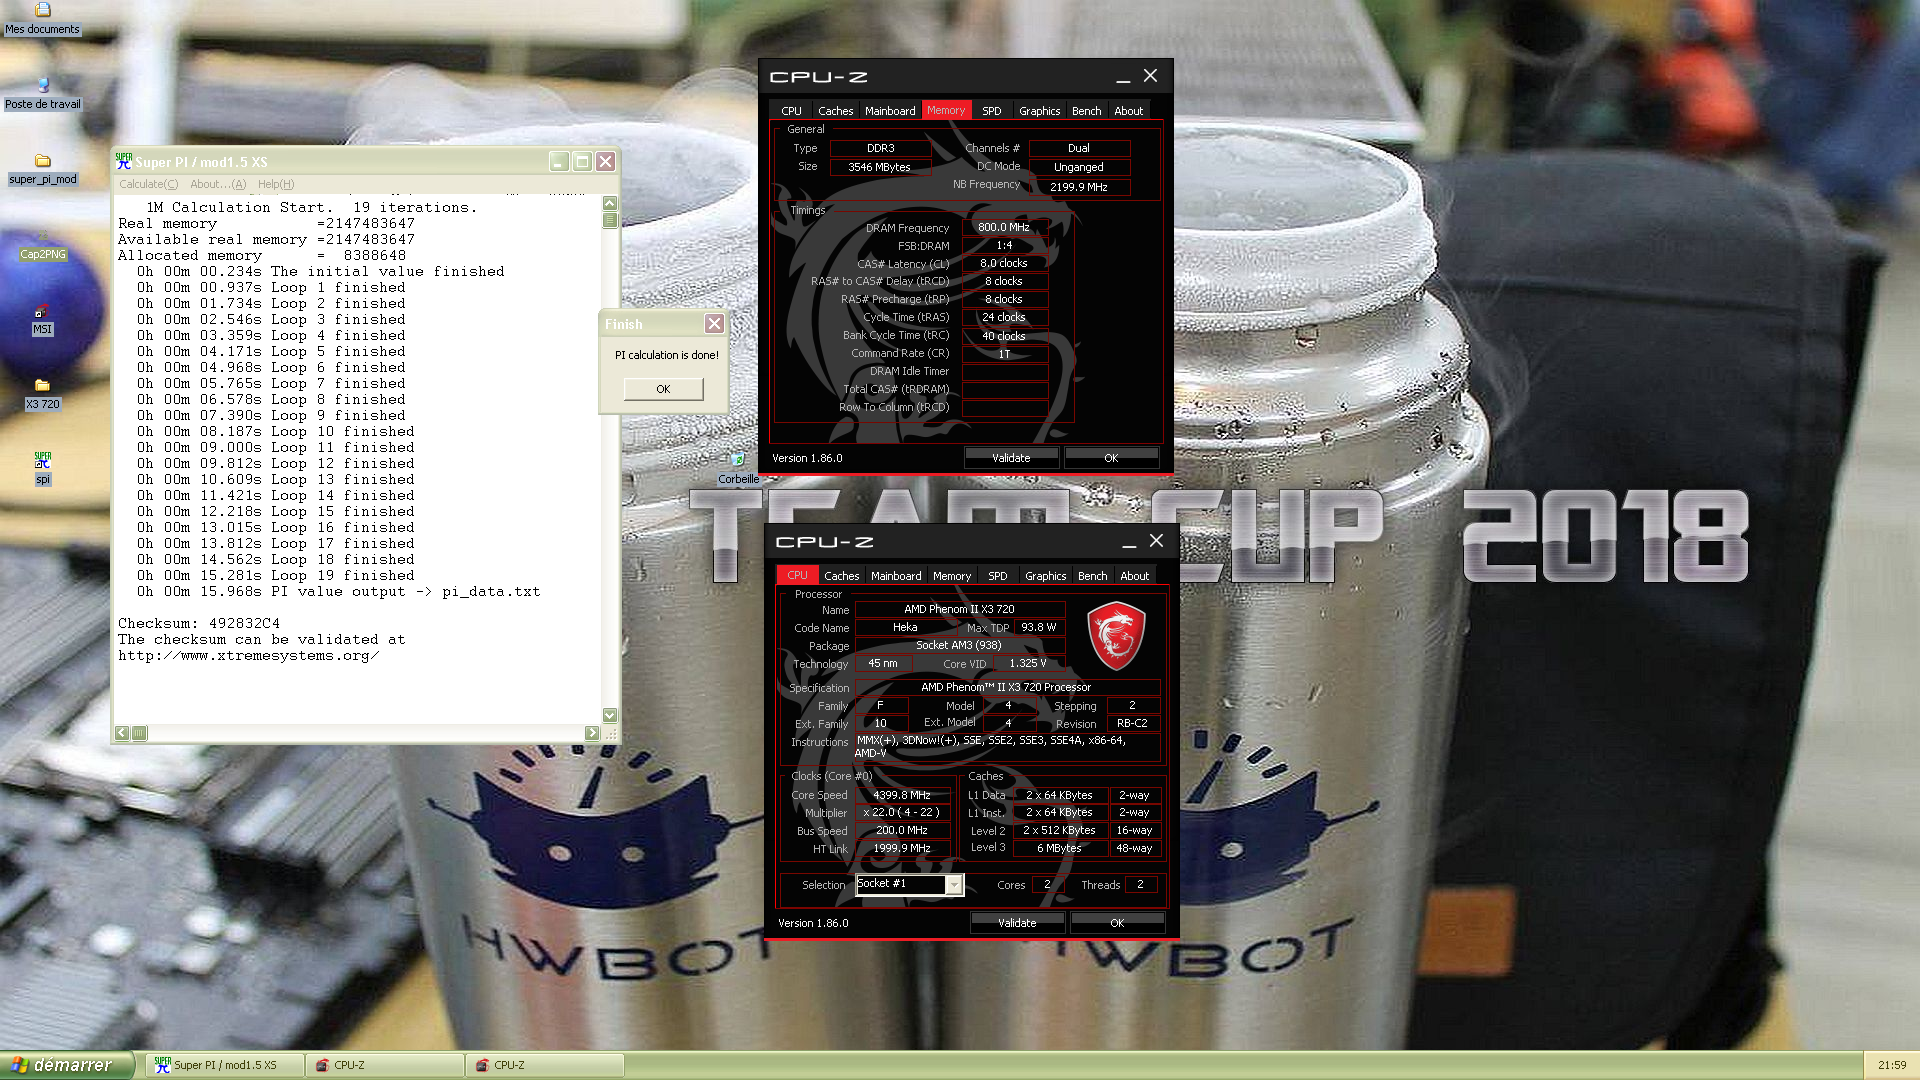Switch to Graphics tab in lower CPU-Z
This screenshot has width=1920, height=1080.
click(1045, 576)
